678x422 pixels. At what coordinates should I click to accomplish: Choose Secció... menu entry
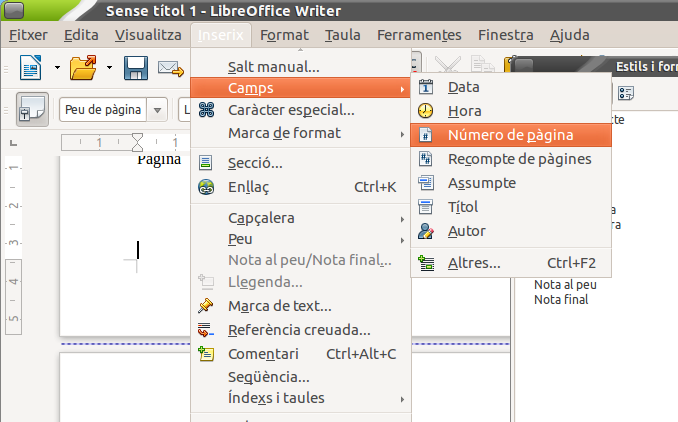coord(301,163)
